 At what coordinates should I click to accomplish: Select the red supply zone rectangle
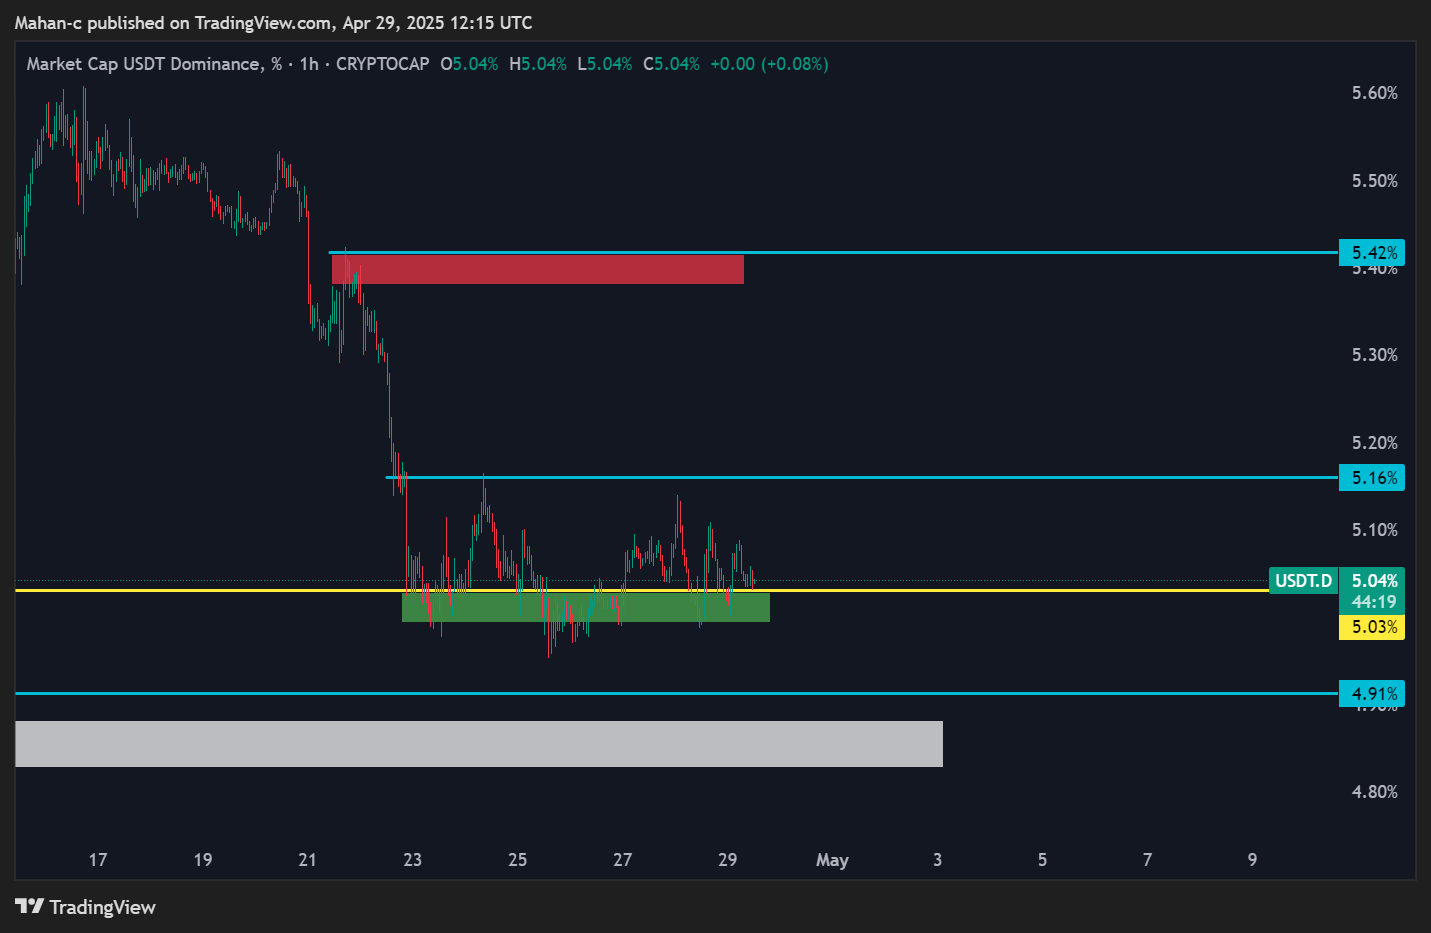[540, 270]
